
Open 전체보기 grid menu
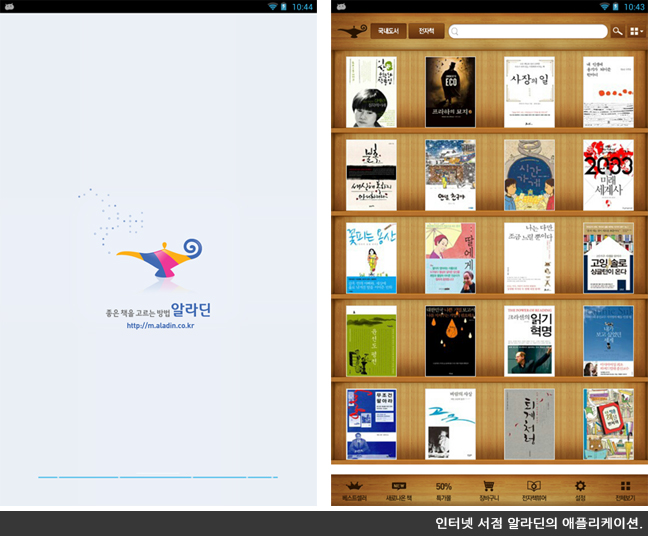coord(625,491)
